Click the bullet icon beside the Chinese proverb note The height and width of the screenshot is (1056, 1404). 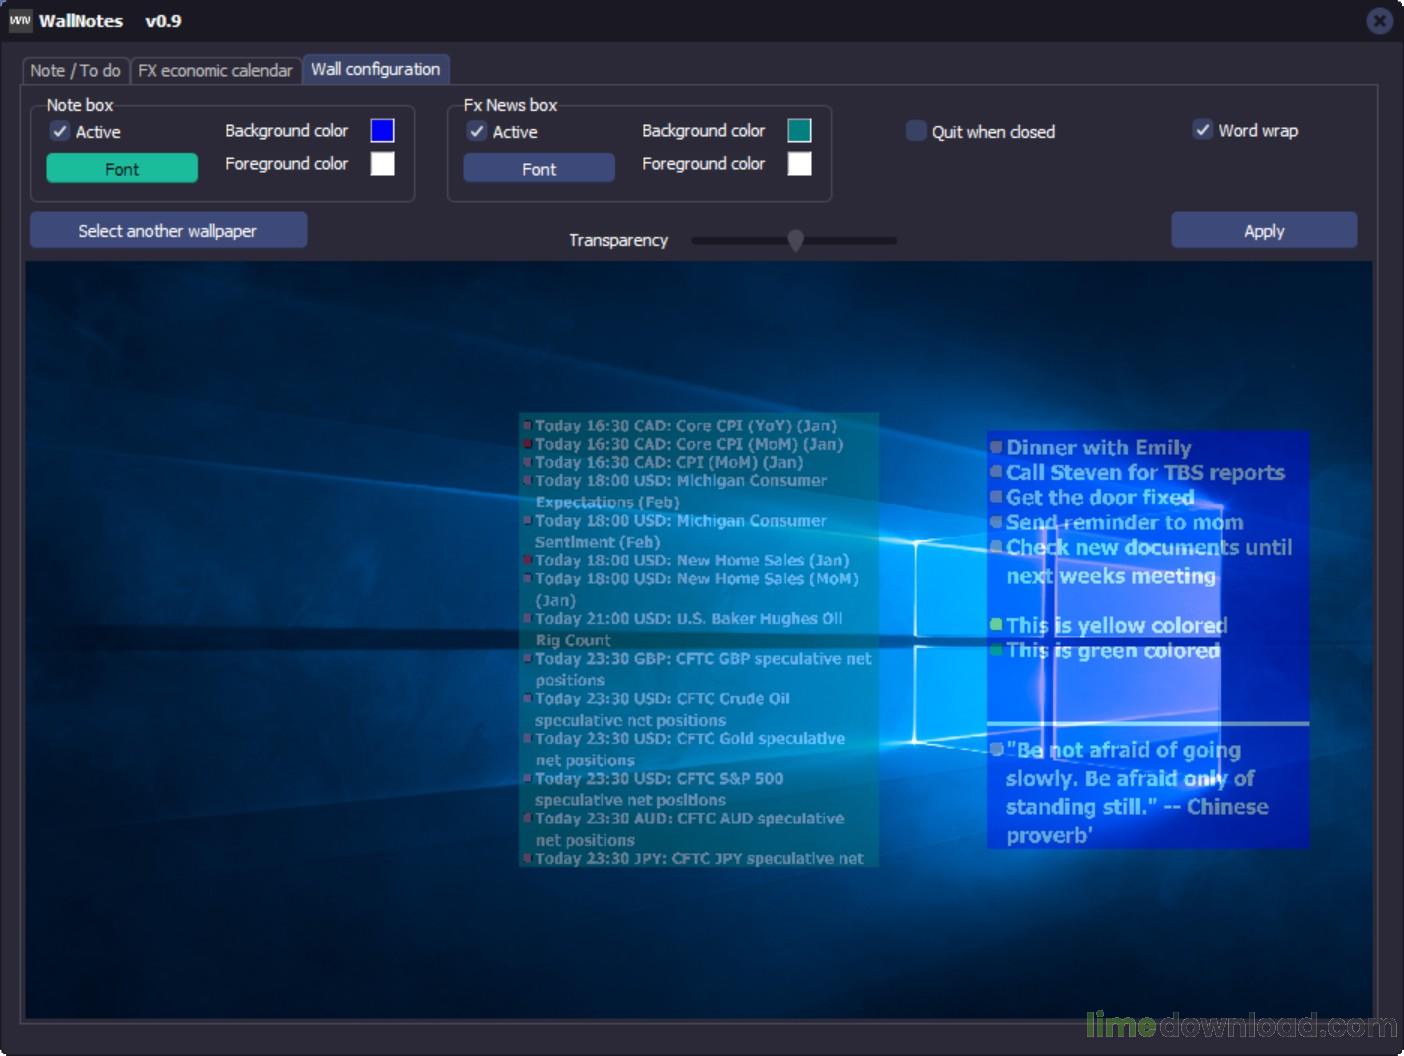[995, 750]
